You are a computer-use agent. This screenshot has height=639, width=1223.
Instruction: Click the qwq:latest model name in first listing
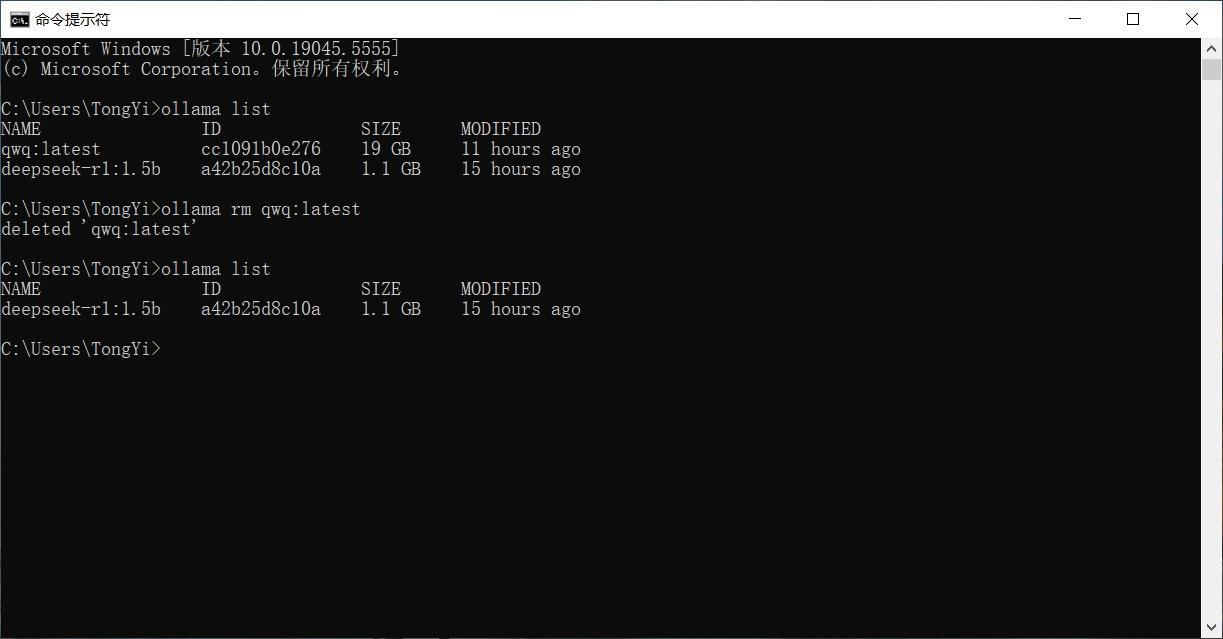tap(51, 149)
